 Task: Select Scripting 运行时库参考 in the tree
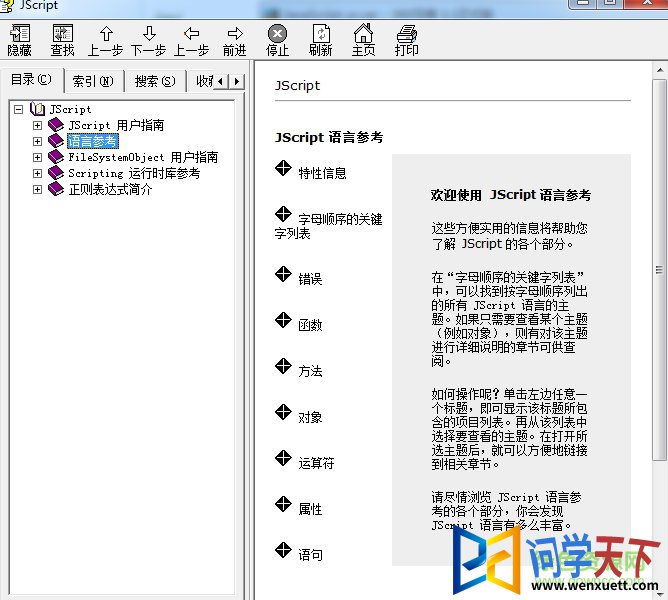coord(134,173)
